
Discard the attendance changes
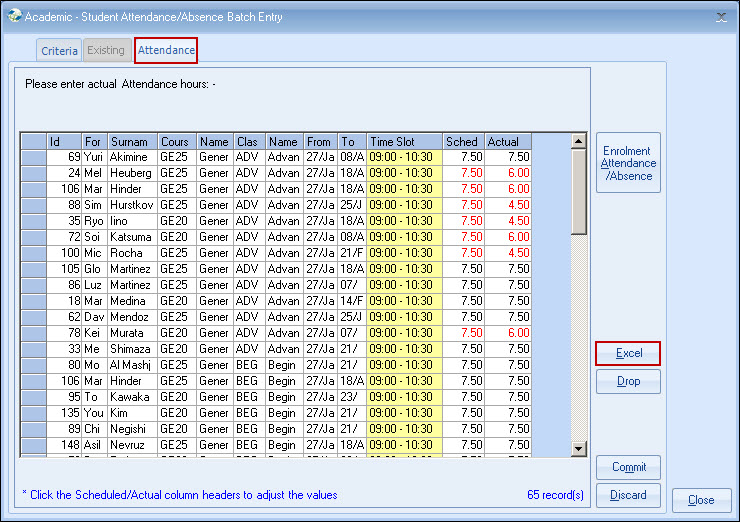(628, 495)
